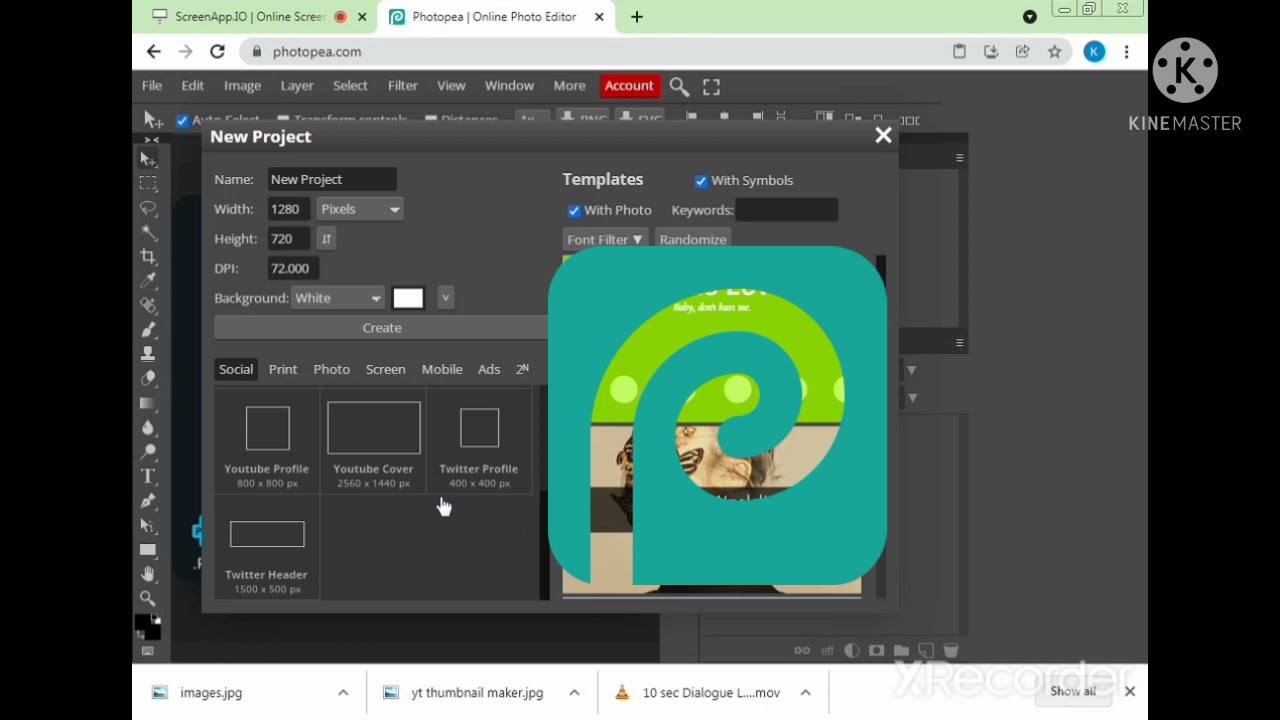Switch to the Screen presets tab
This screenshot has height=720, width=1280.
tap(385, 370)
